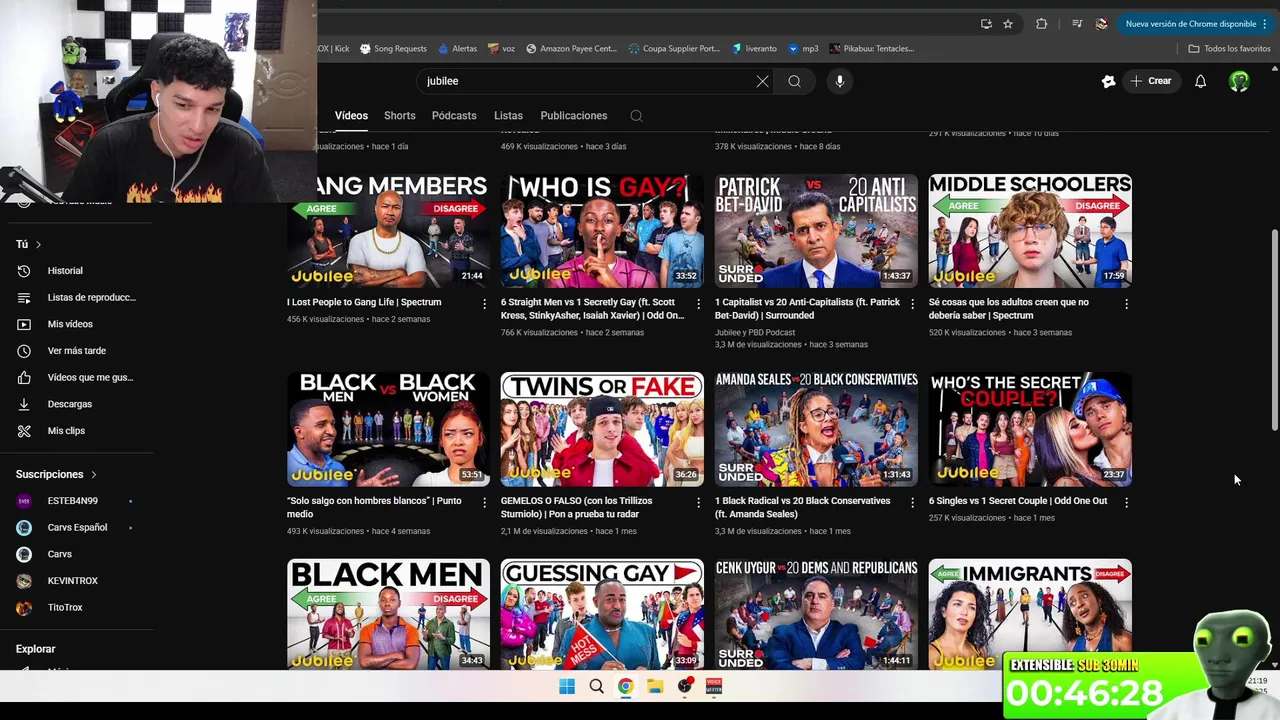The image size is (1280, 720).
Task: Open the notifications bell
Action: click(x=1200, y=81)
